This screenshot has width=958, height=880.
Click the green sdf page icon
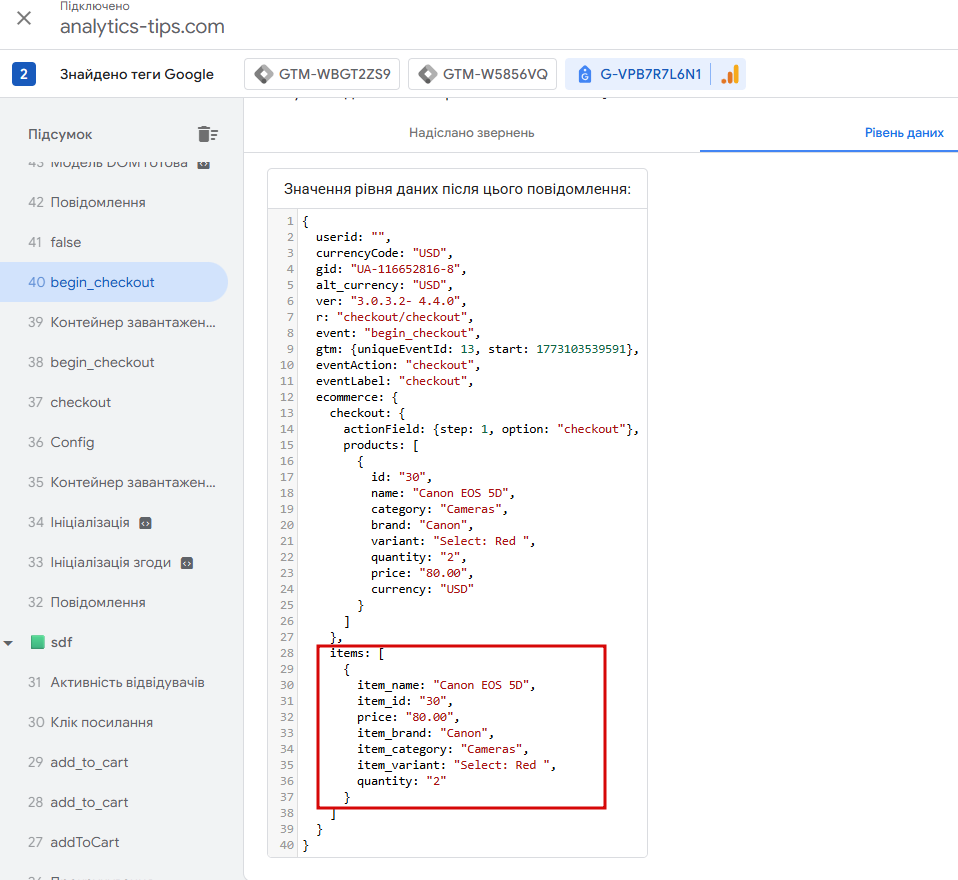pyautogui.click(x=38, y=642)
